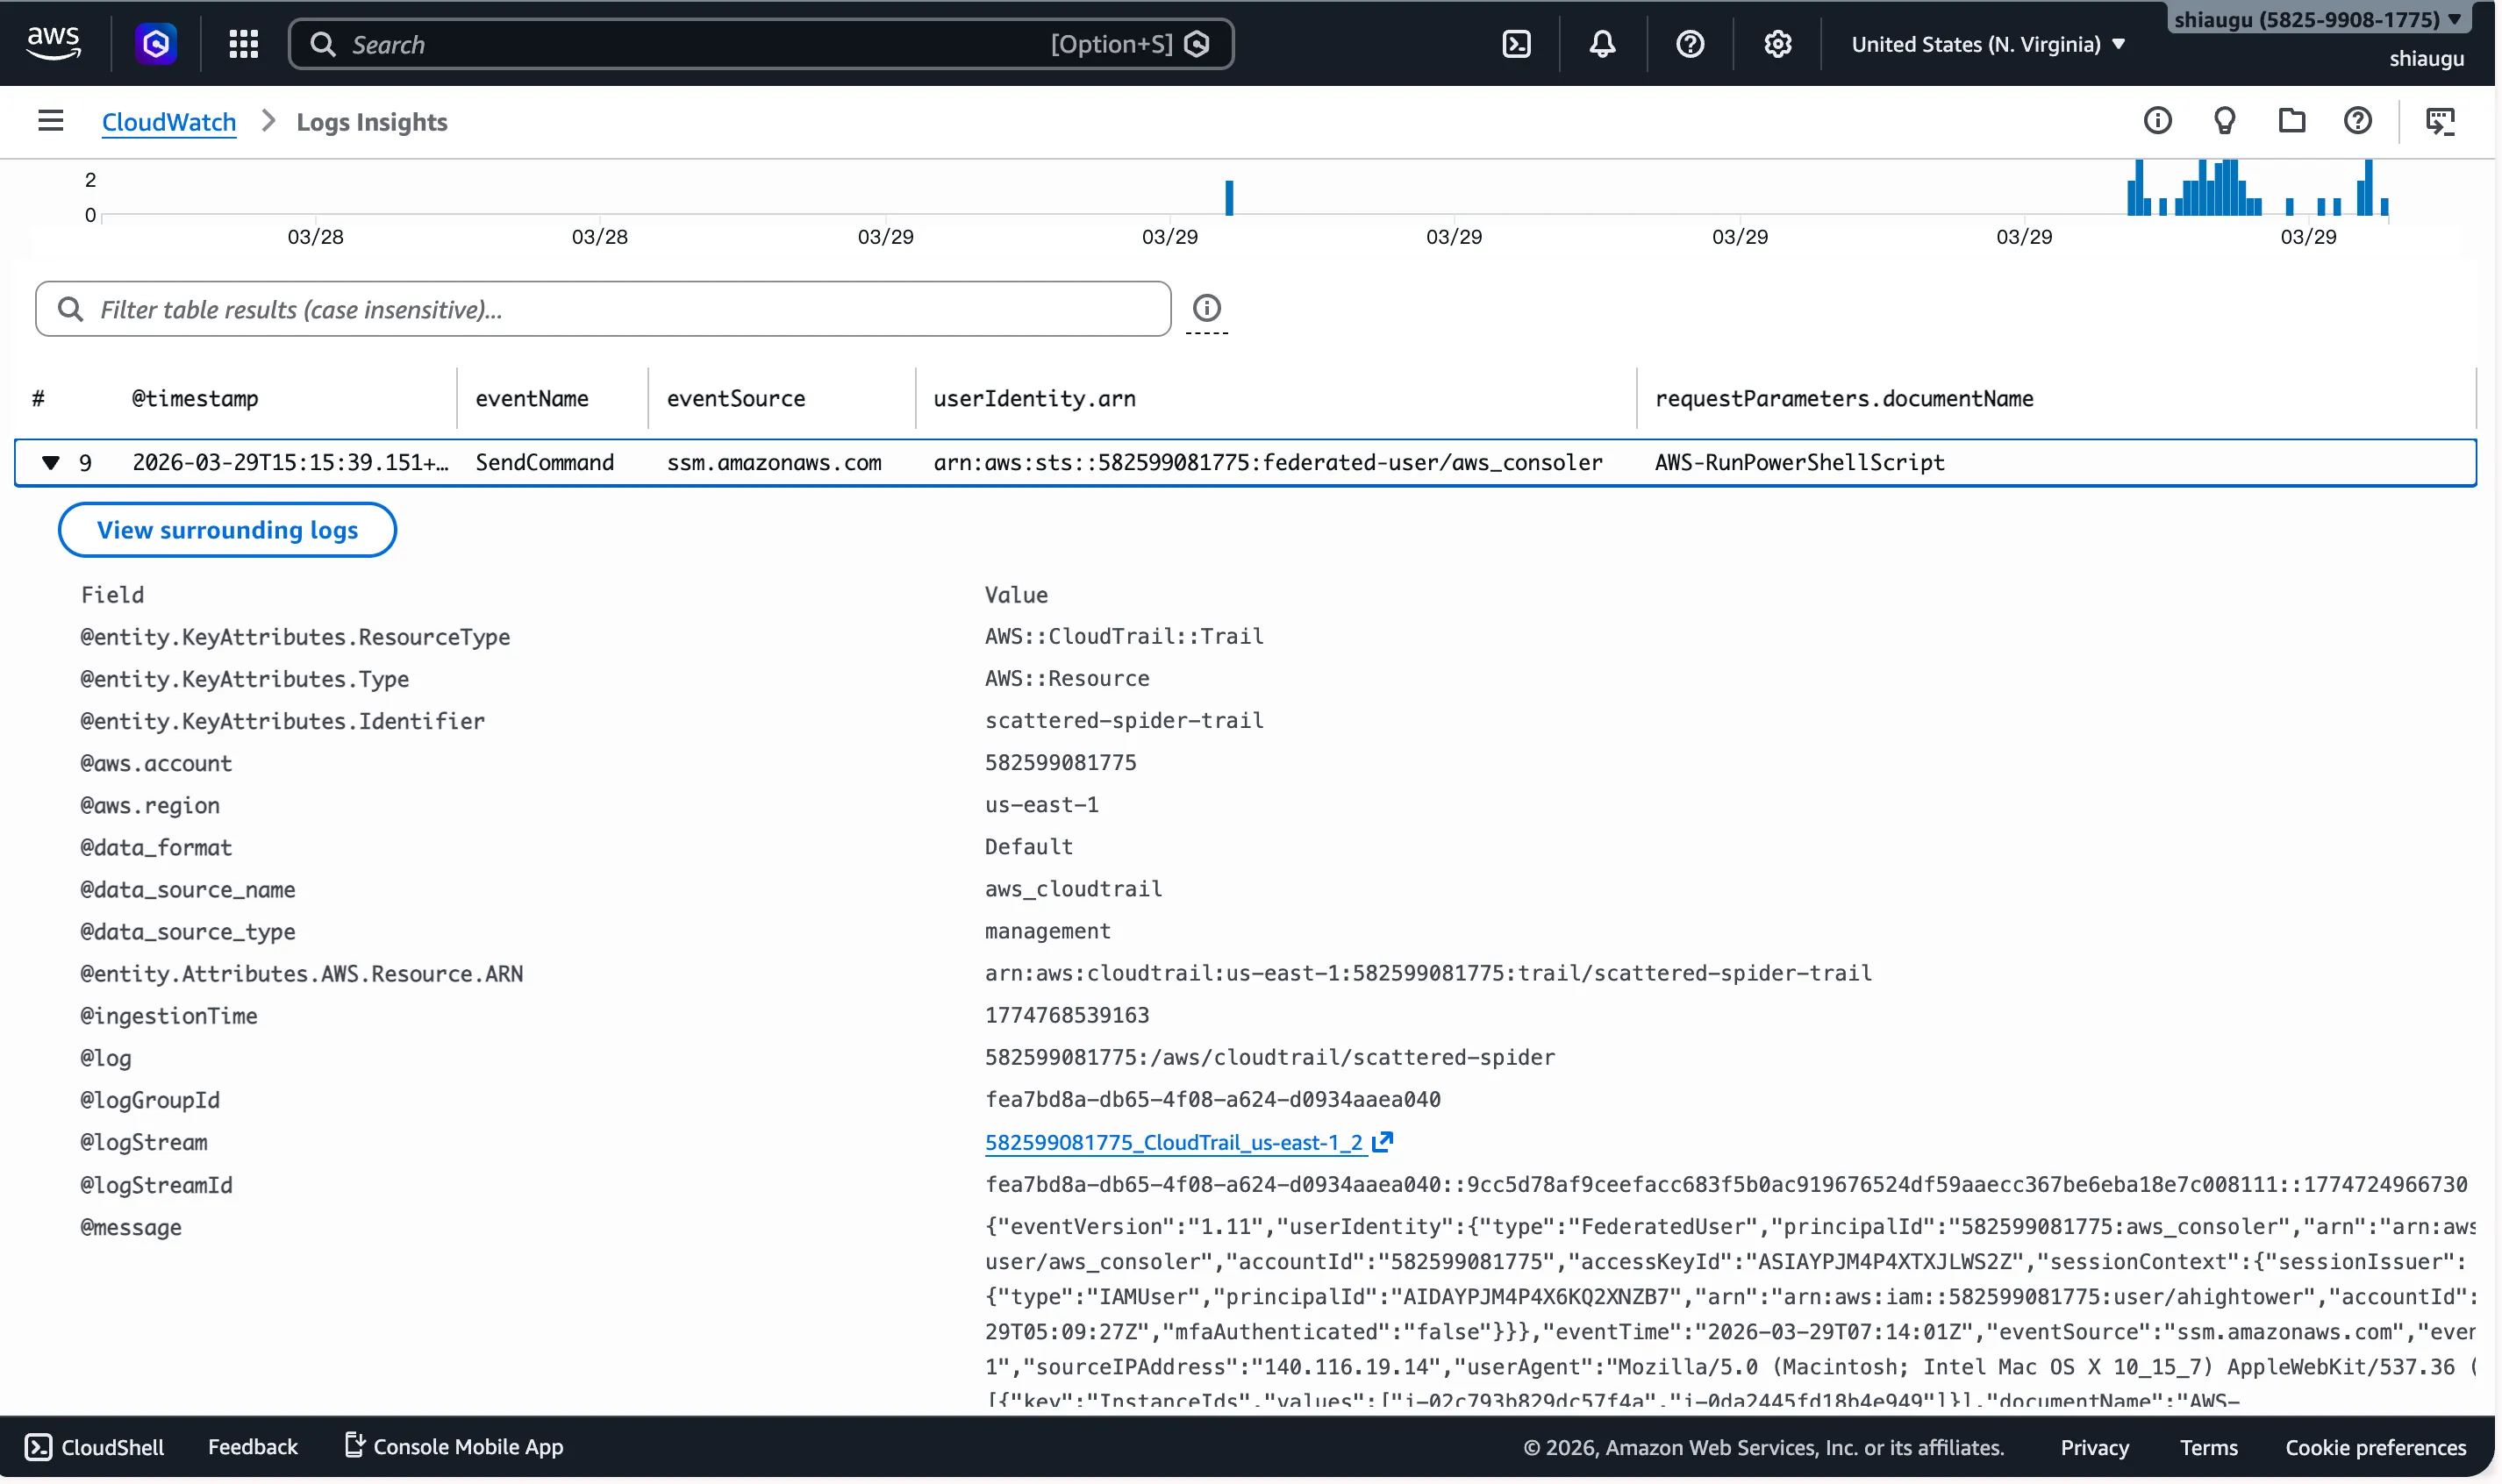Click the scattered-spider-trail identifier value
The height and width of the screenshot is (1484, 2502).
point(1124,720)
